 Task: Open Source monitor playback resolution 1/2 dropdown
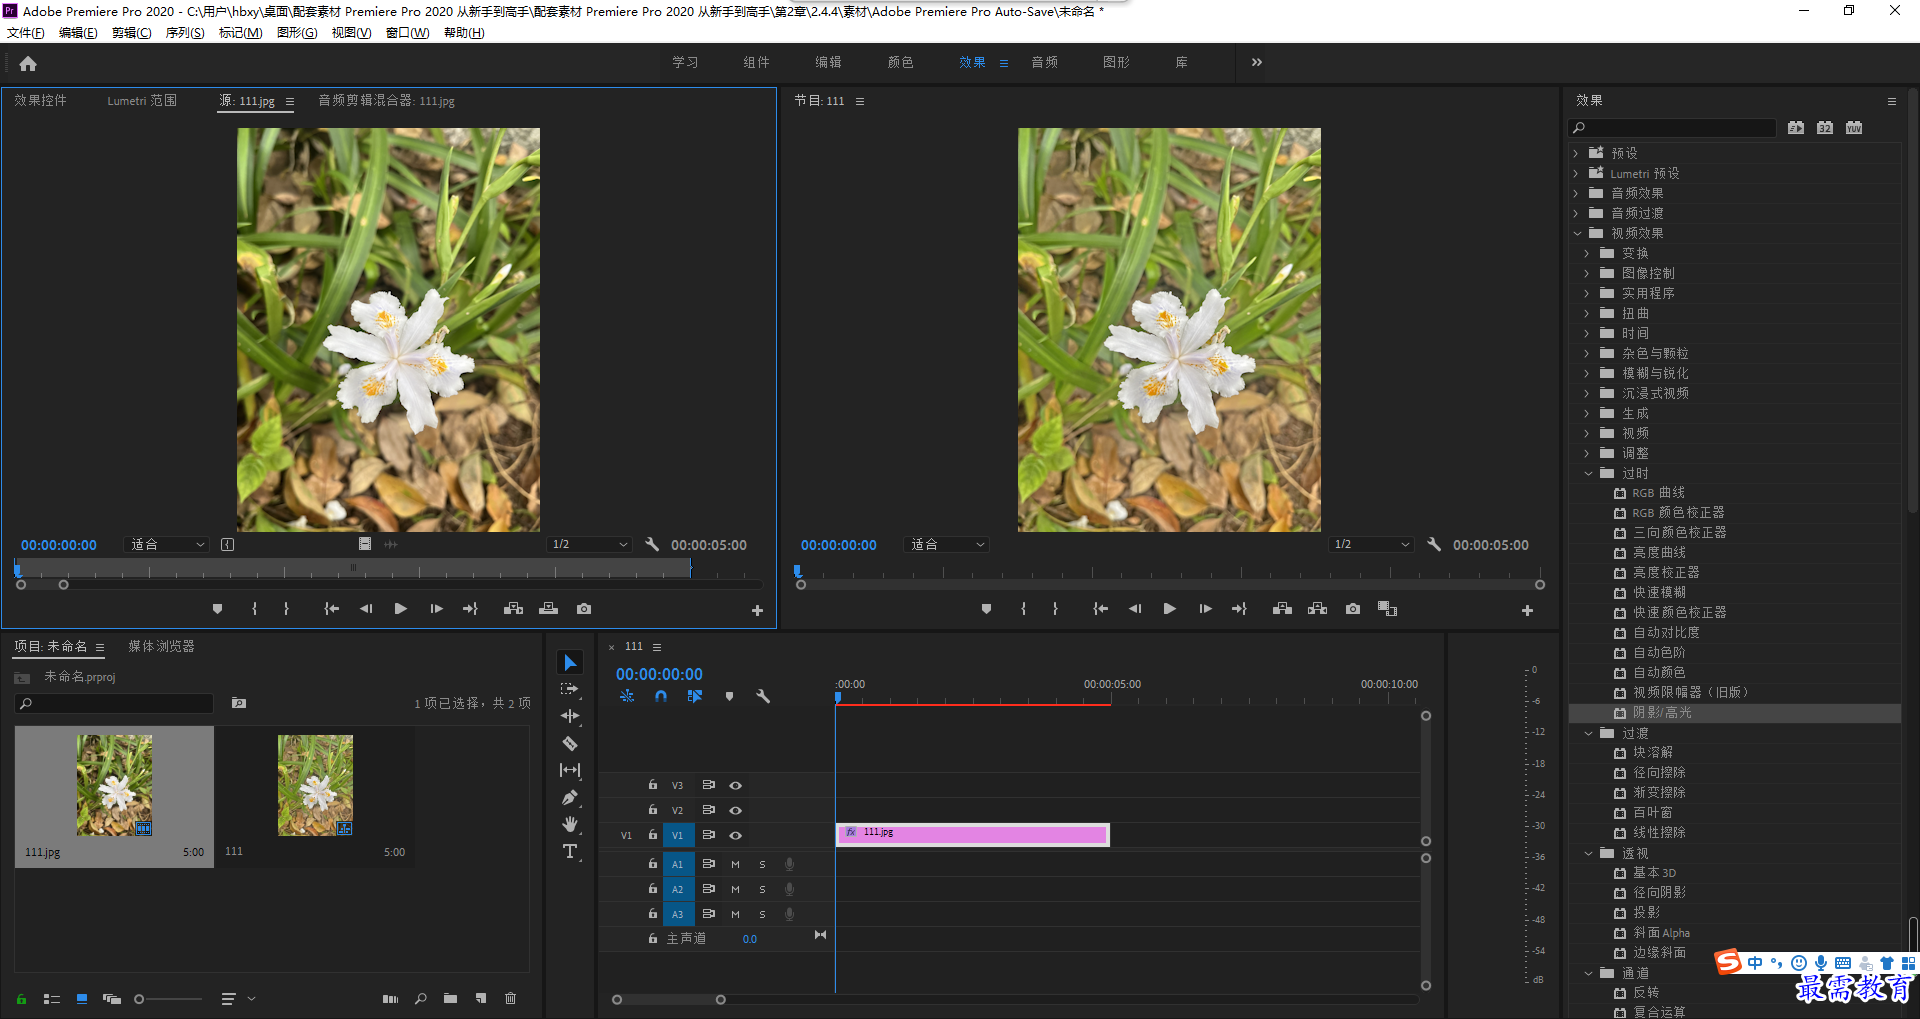(590, 545)
